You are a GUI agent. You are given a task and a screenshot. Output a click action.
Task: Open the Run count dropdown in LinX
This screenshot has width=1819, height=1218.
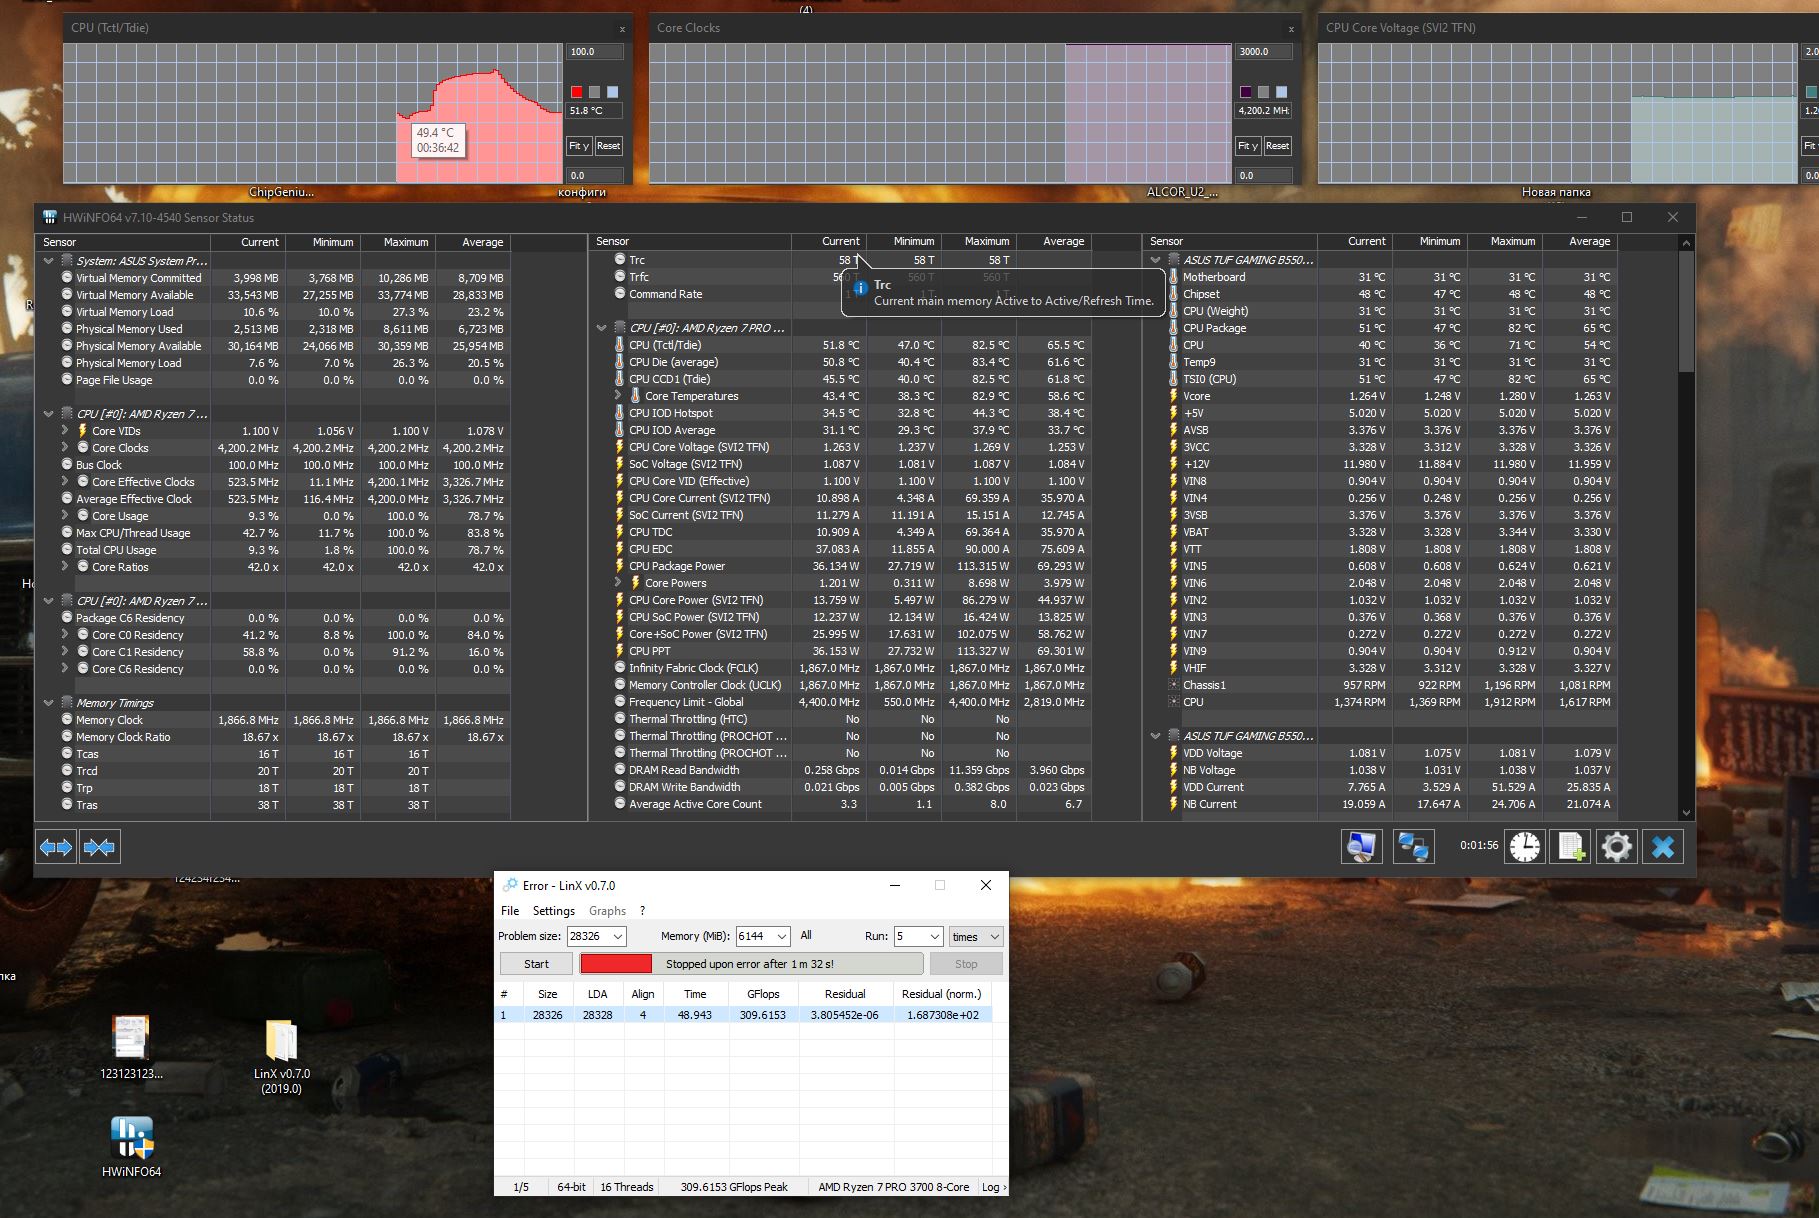click(934, 937)
